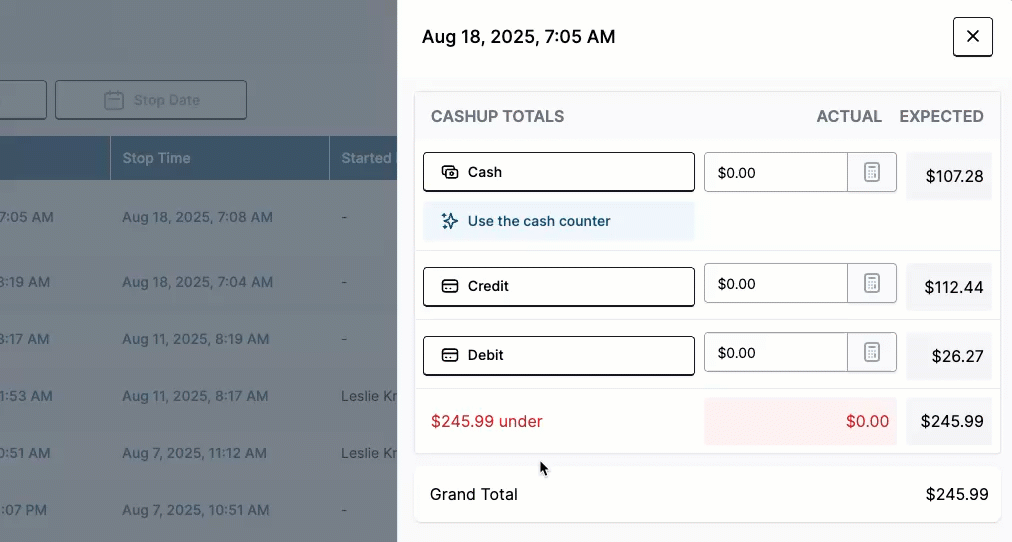The image size is (1012, 542).
Task: Focus the Debit actual amount field
Action: [776, 352]
